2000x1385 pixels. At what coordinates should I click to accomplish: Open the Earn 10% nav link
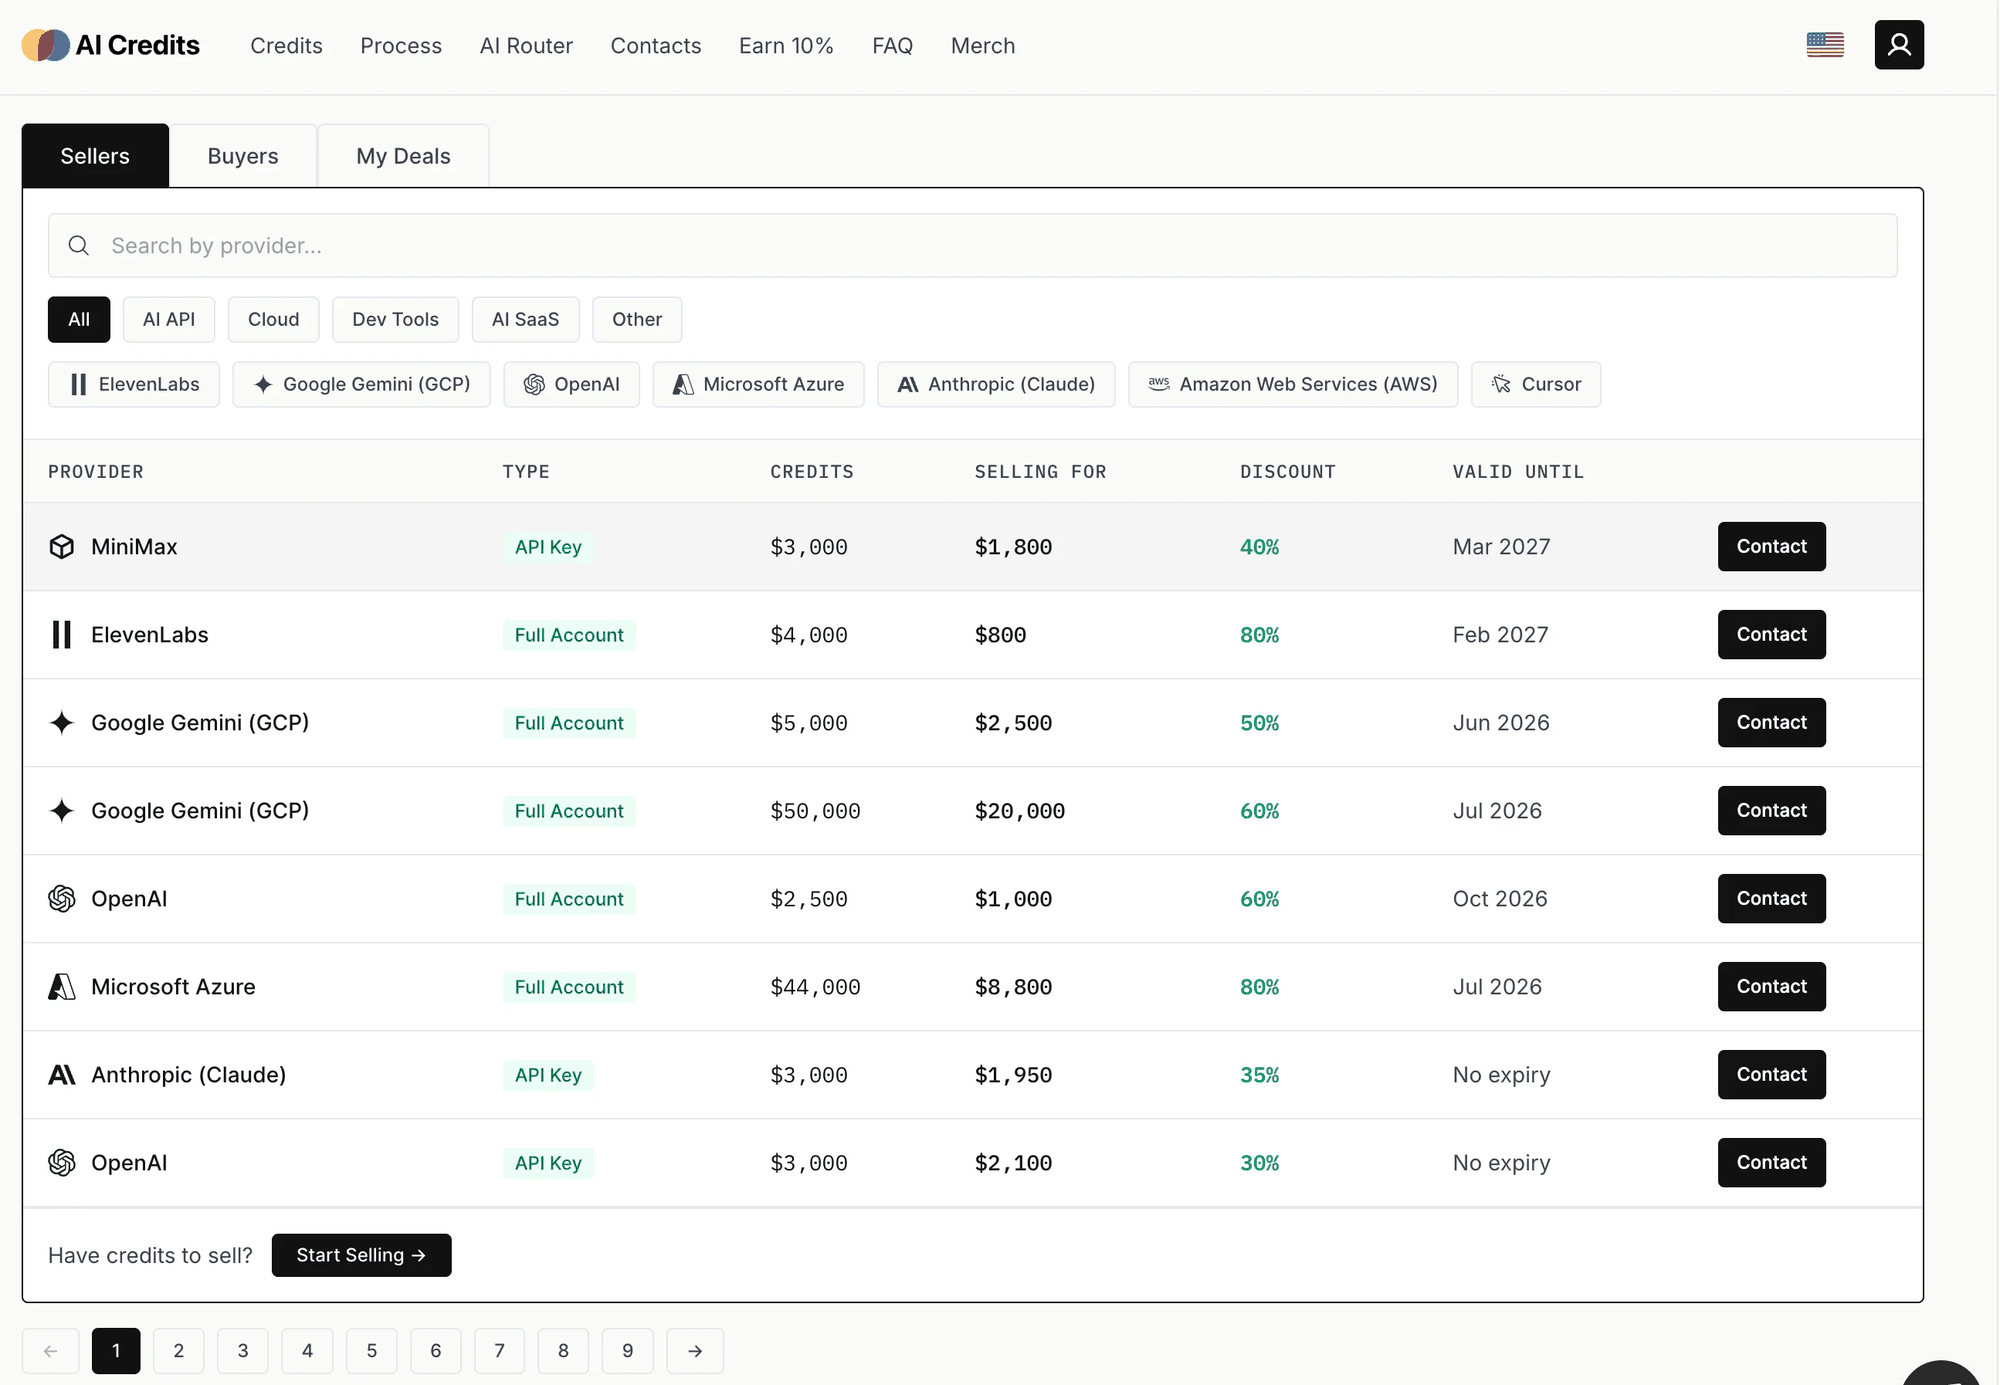click(x=786, y=46)
